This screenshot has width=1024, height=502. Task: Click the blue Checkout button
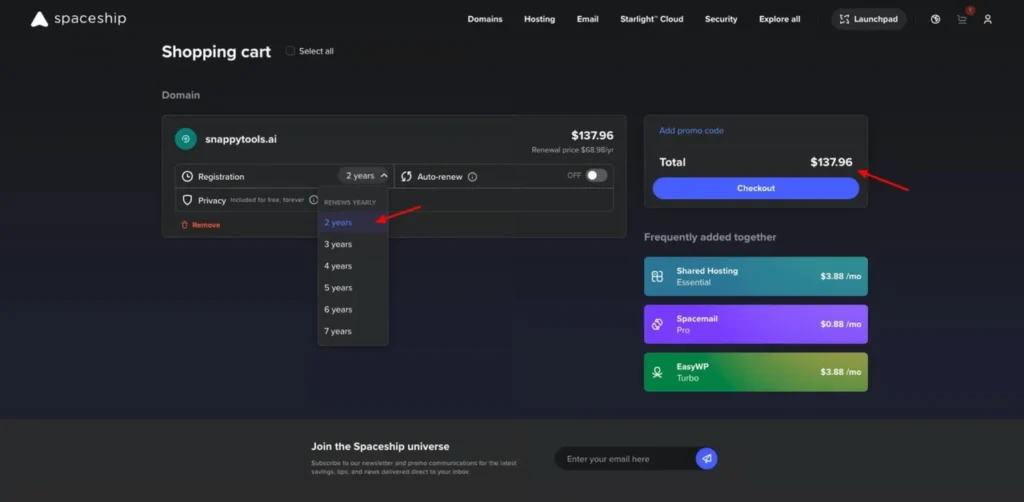755,188
